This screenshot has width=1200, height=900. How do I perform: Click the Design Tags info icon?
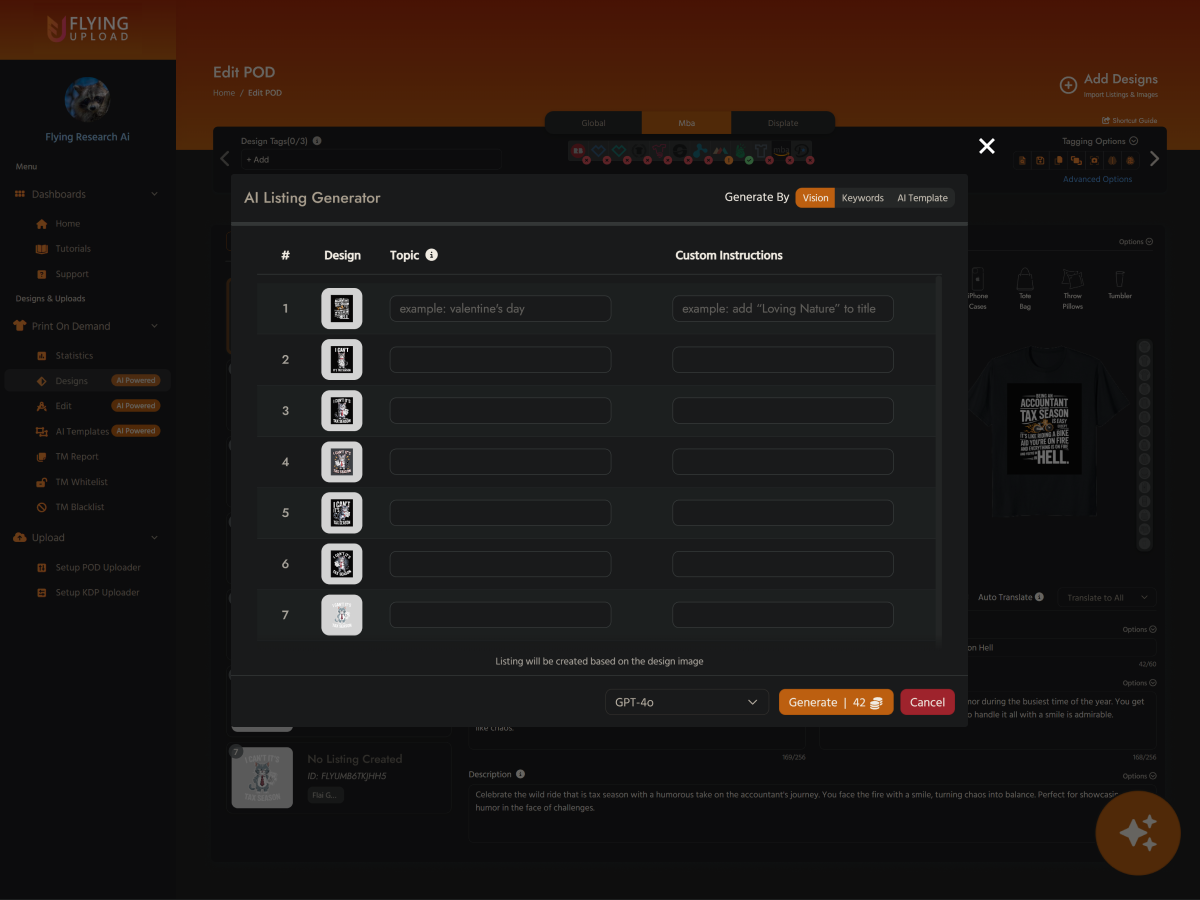[317, 141]
